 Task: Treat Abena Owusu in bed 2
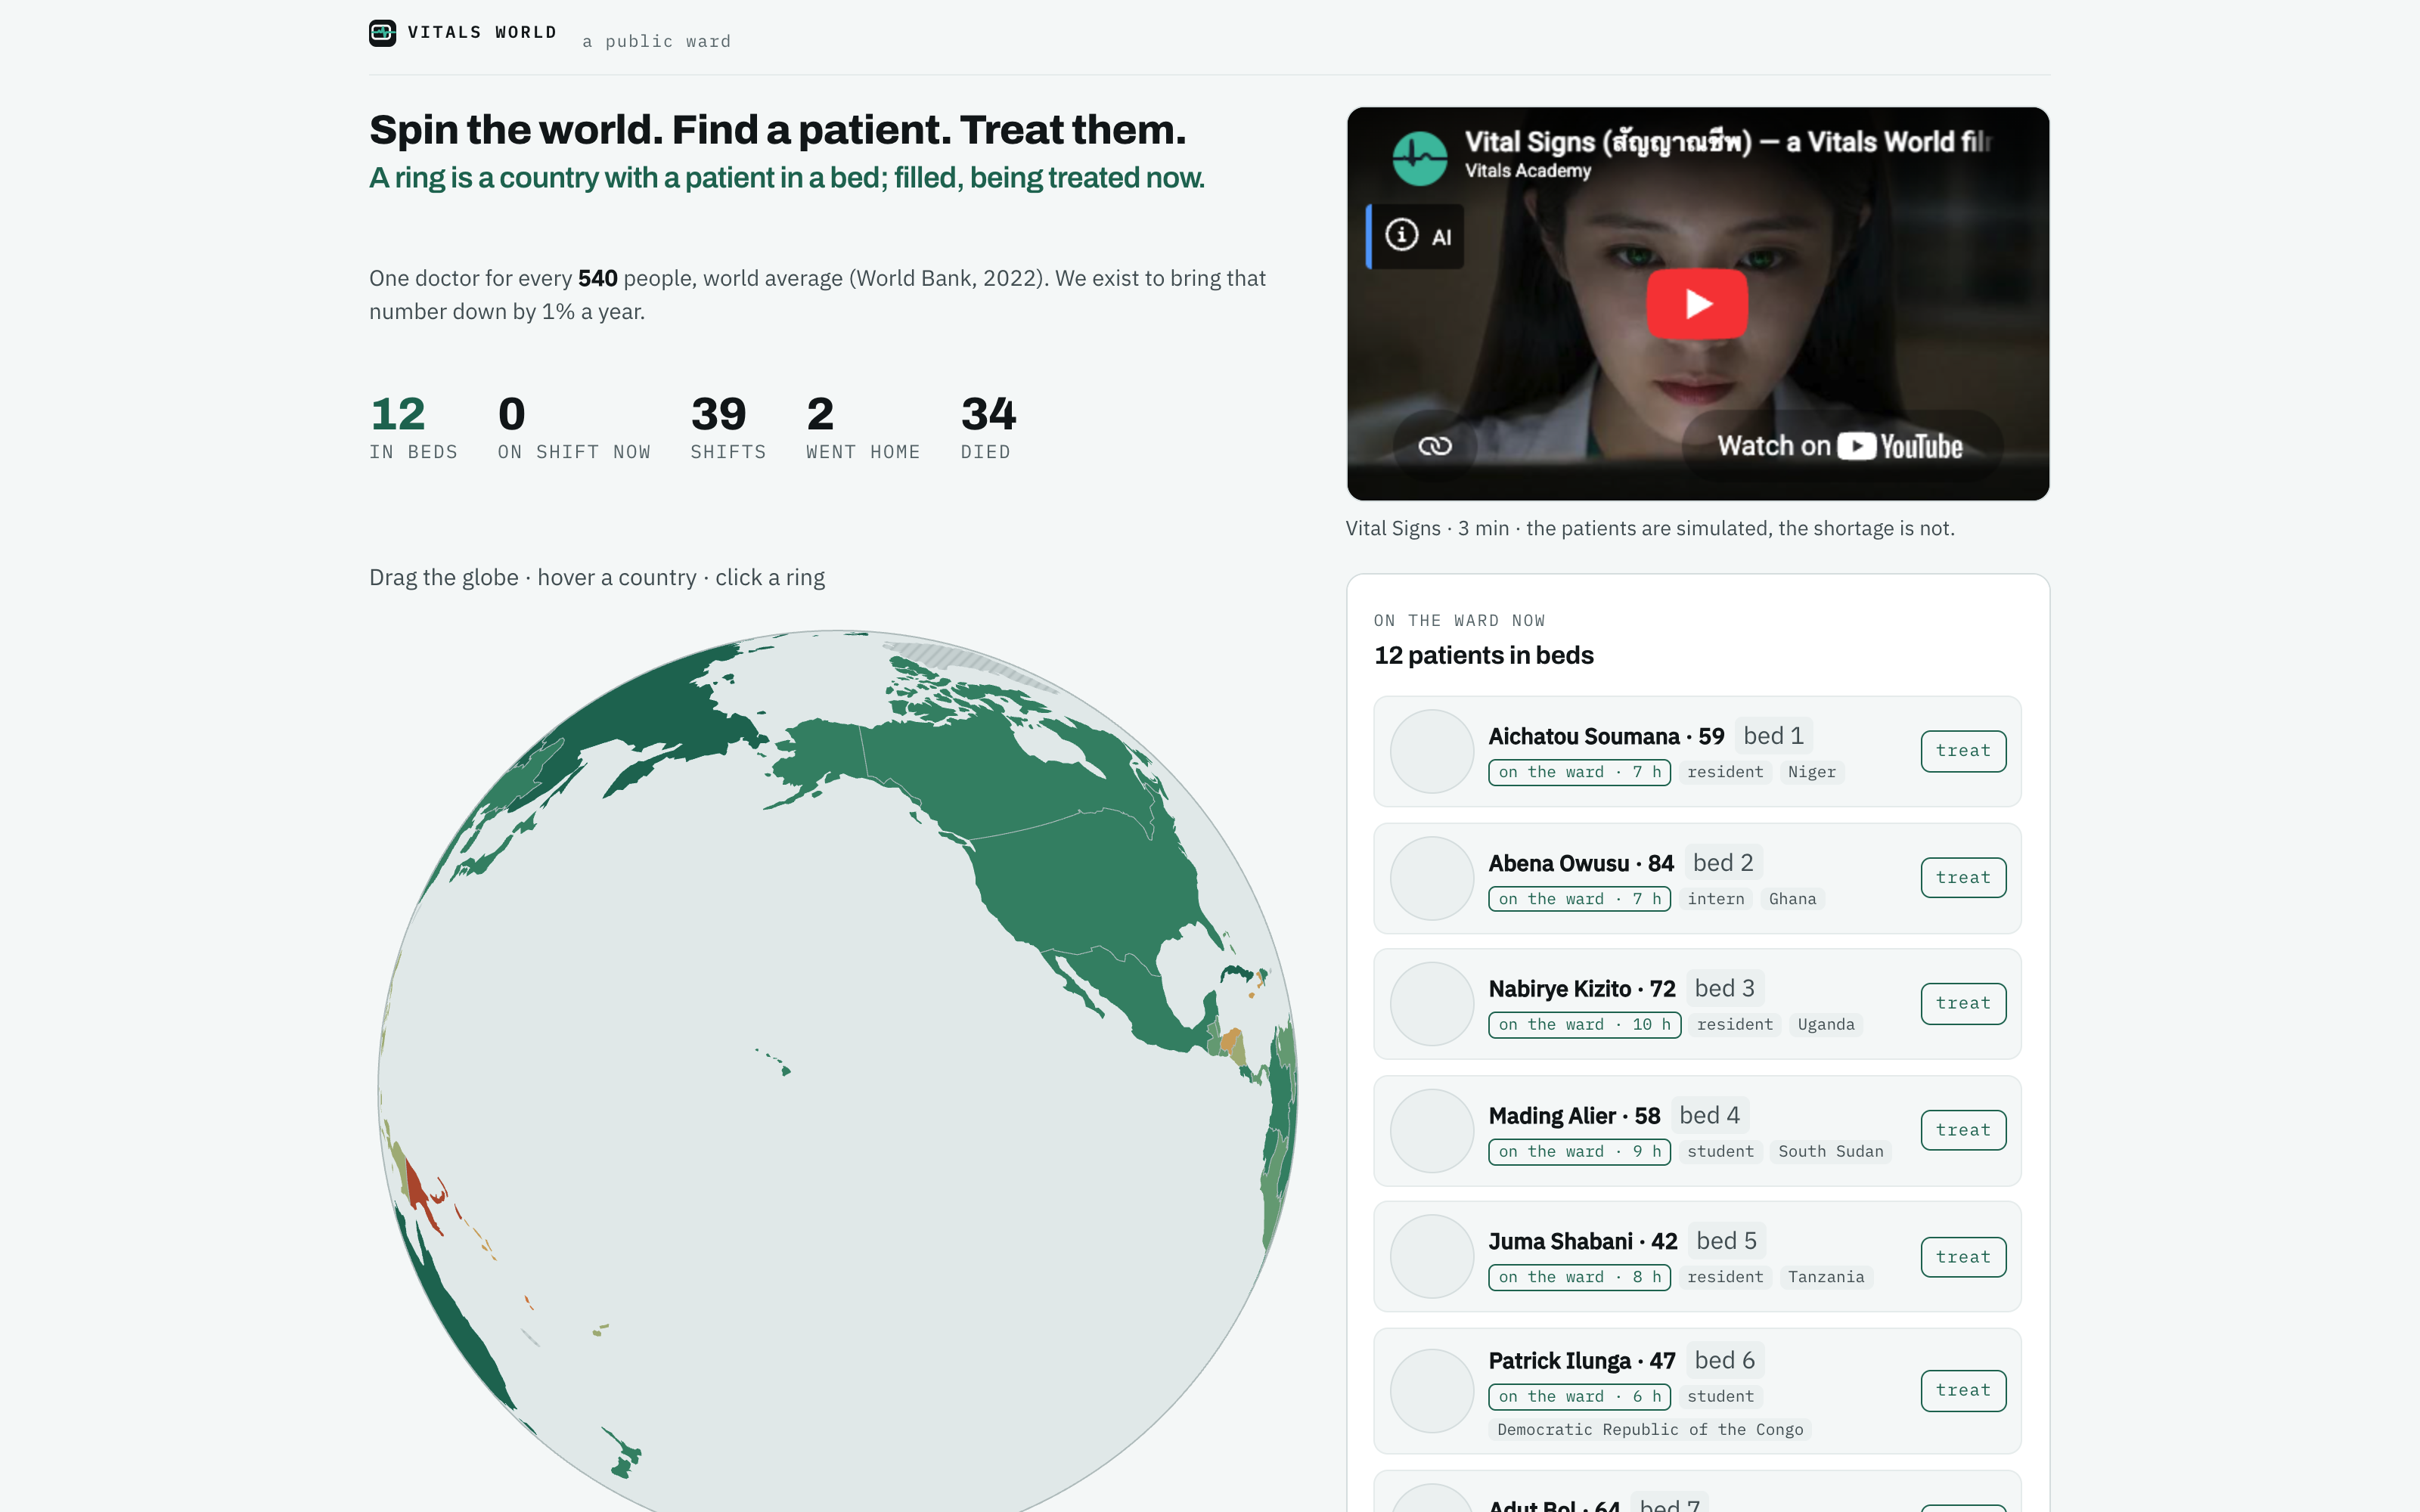click(x=1963, y=878)
